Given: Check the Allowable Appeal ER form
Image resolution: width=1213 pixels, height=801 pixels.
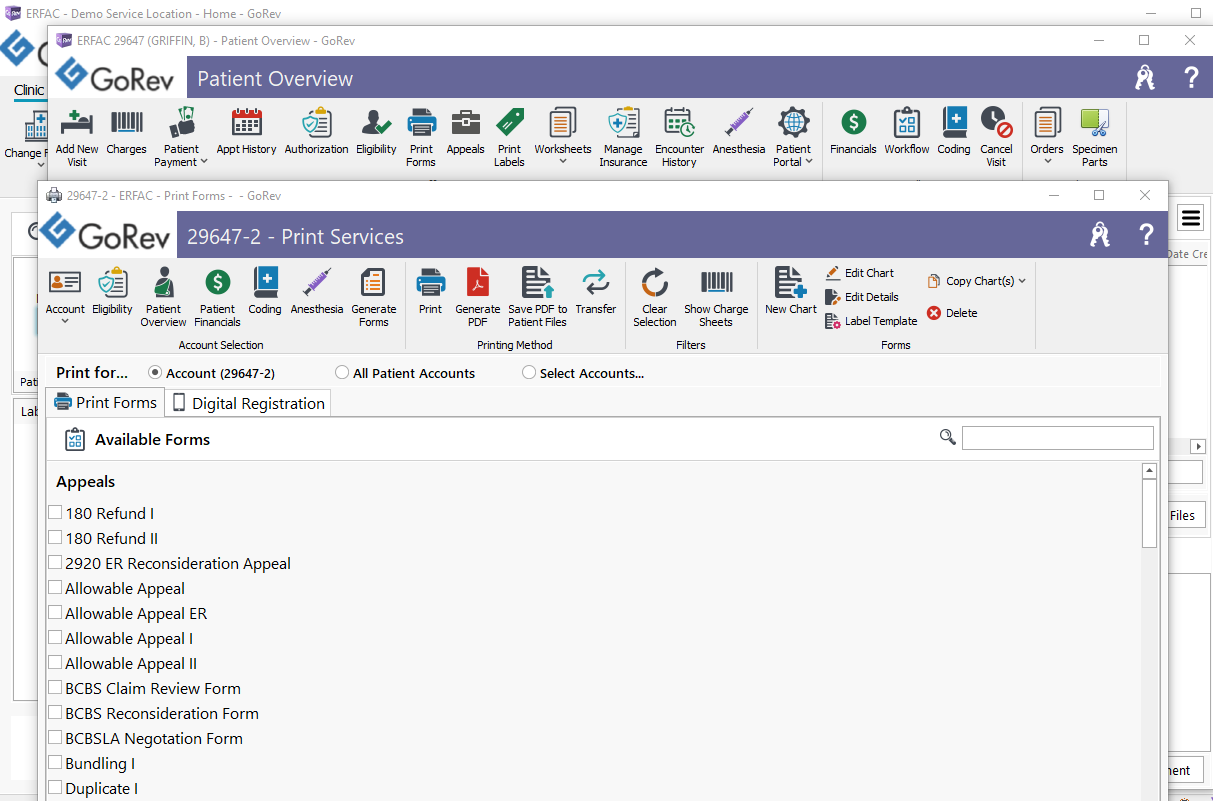Looking at the screenshot, I should click(x=55, y=612).
